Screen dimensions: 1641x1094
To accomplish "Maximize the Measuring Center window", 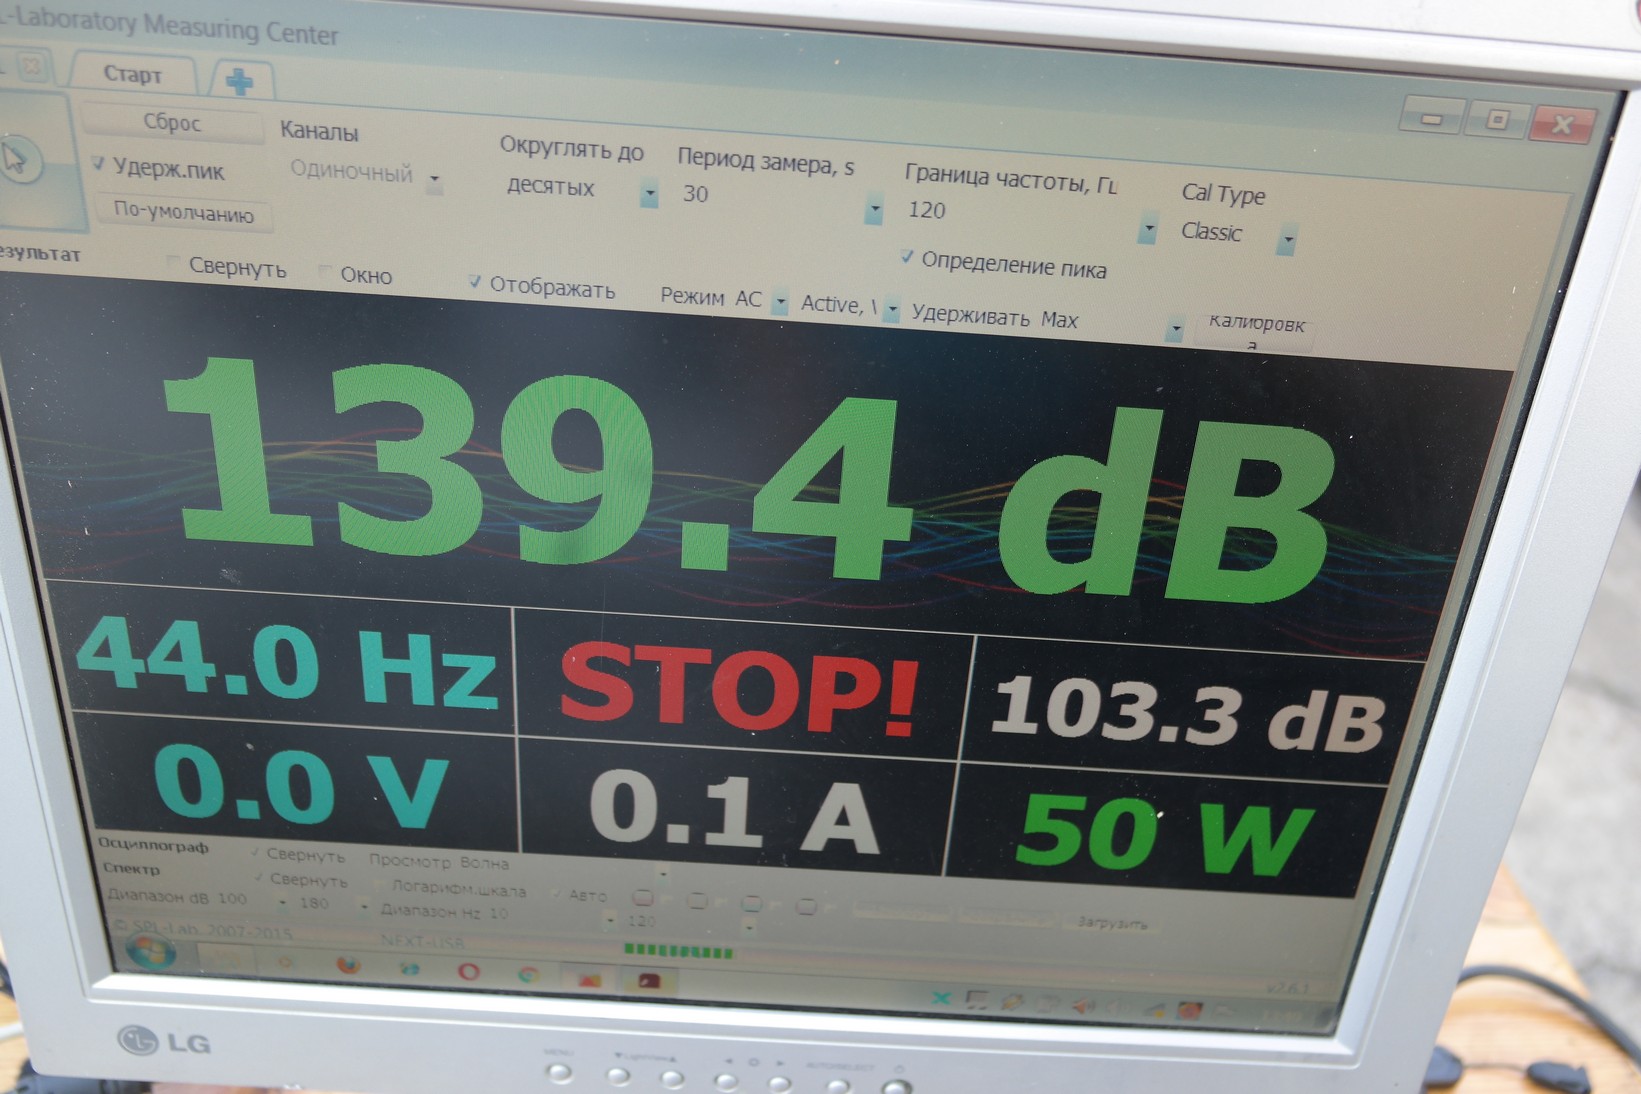I will (x=1496, y=120).
